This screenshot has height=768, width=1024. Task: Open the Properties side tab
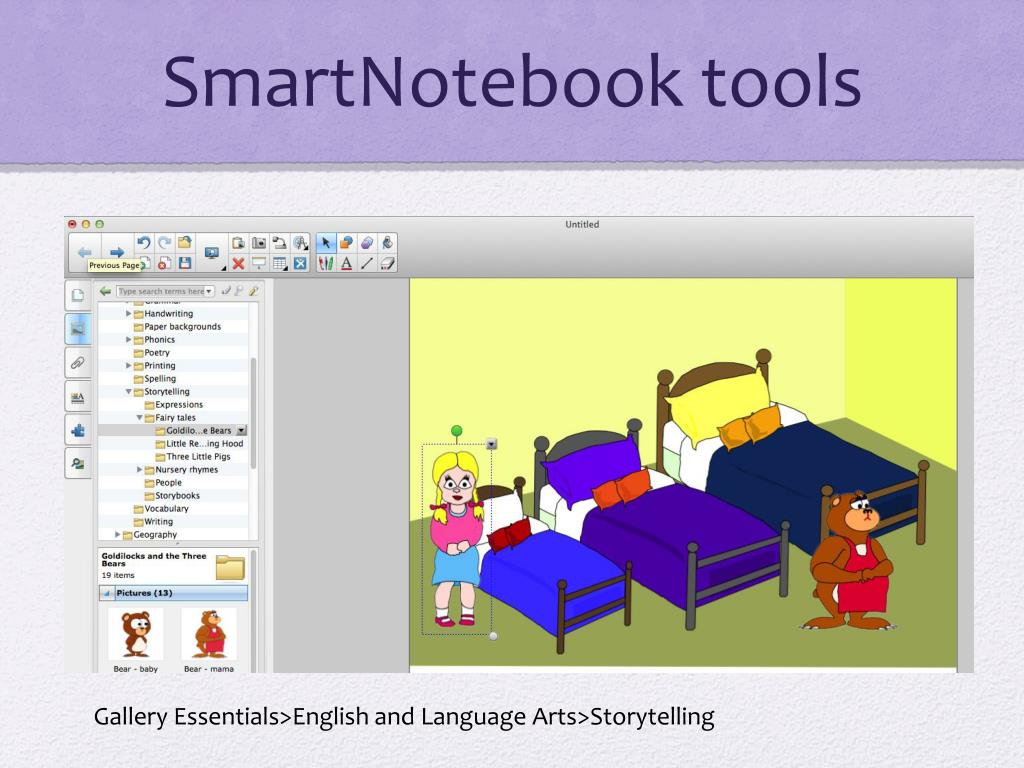pos(78,396)
